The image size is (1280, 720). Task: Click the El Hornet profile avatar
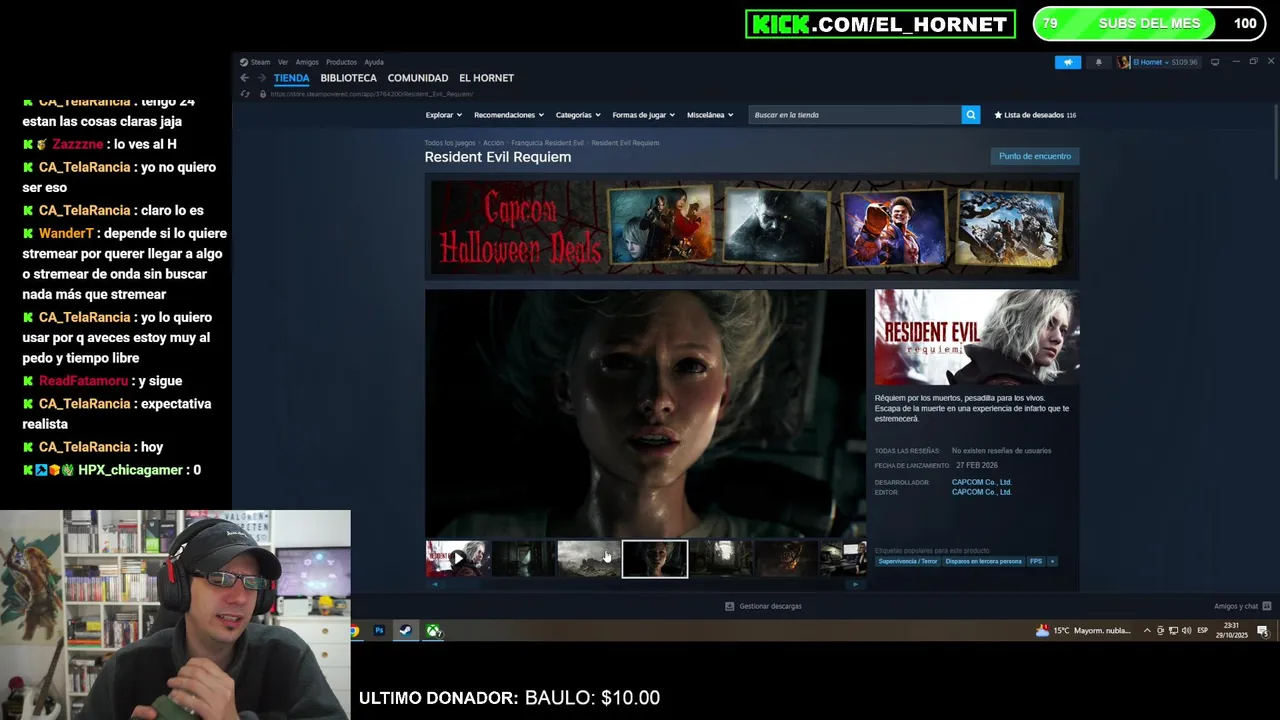[1124, 62]
